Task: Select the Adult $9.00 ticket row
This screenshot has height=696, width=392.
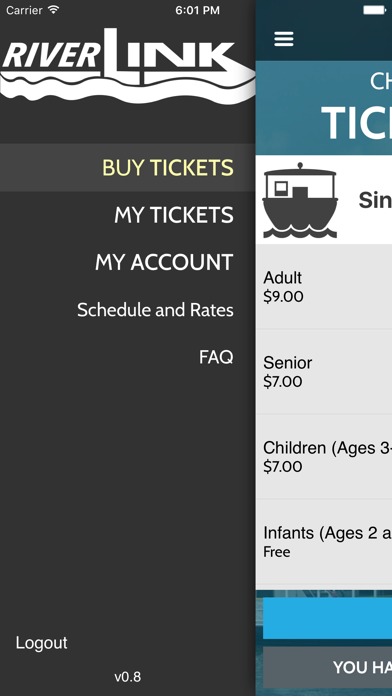Action: pos(324,287)
